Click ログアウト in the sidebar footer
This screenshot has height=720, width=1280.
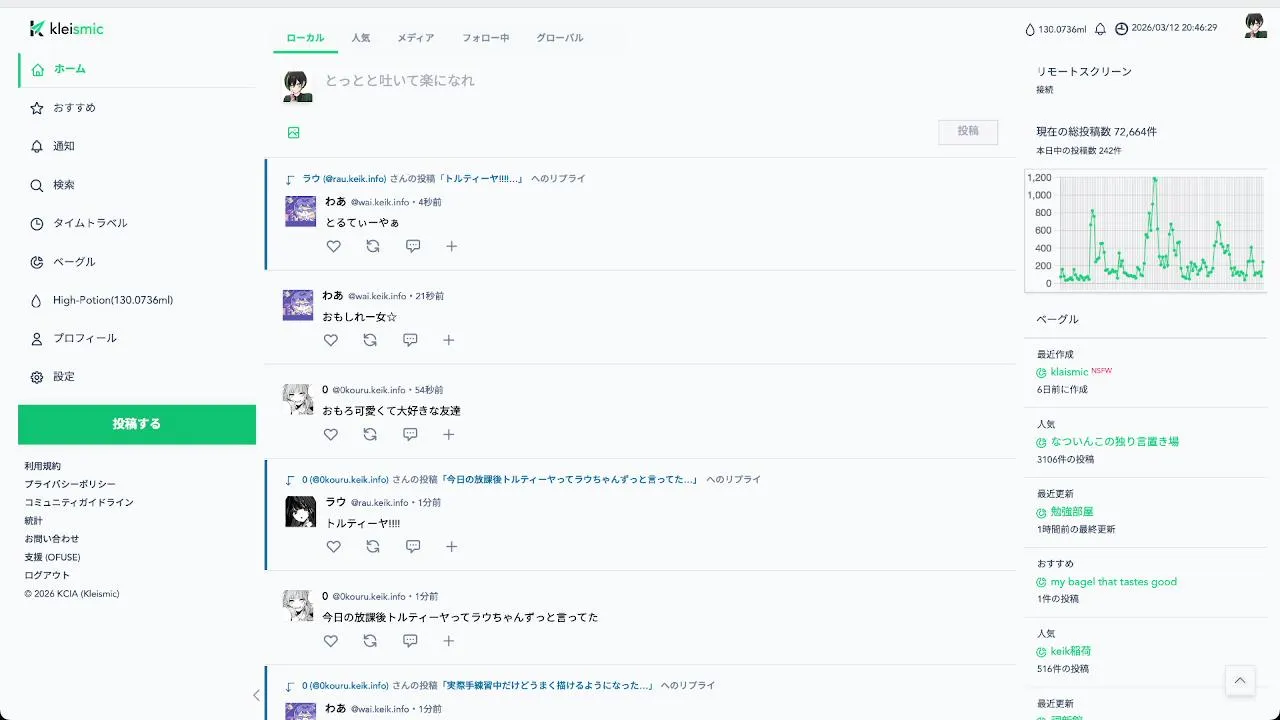coord(47,575)
